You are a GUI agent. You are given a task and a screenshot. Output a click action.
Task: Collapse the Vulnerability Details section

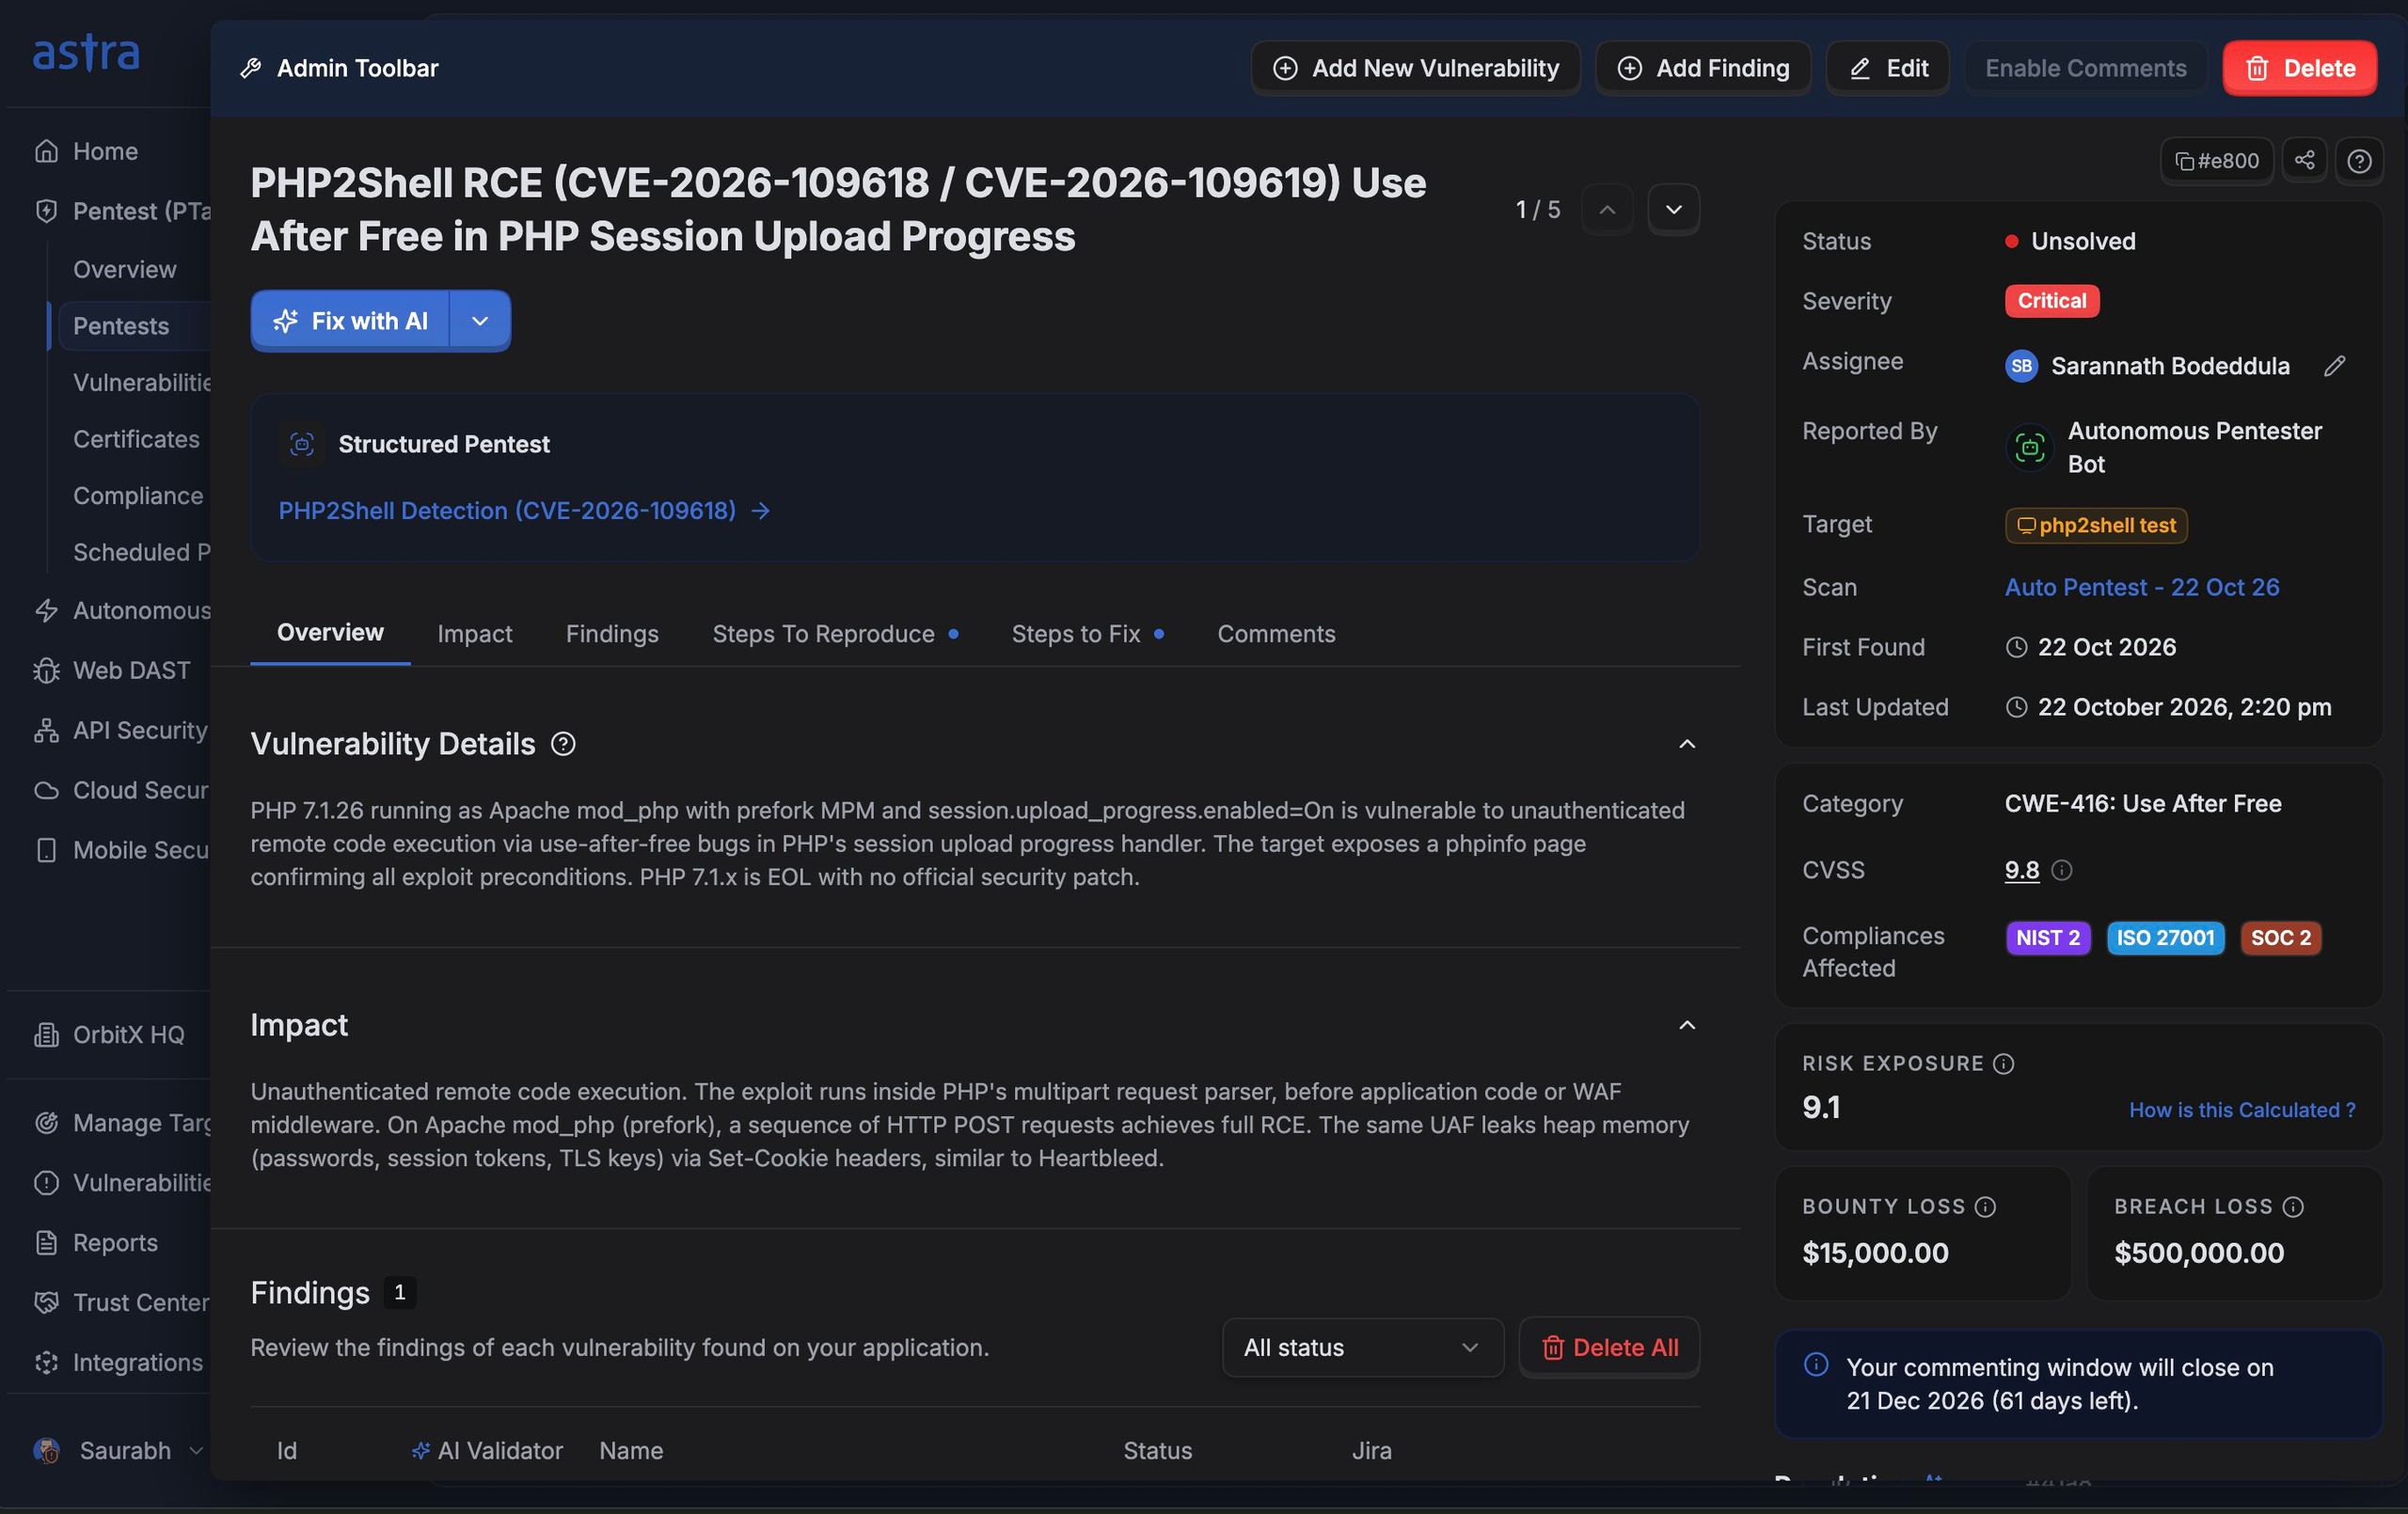click(1686, 743)
